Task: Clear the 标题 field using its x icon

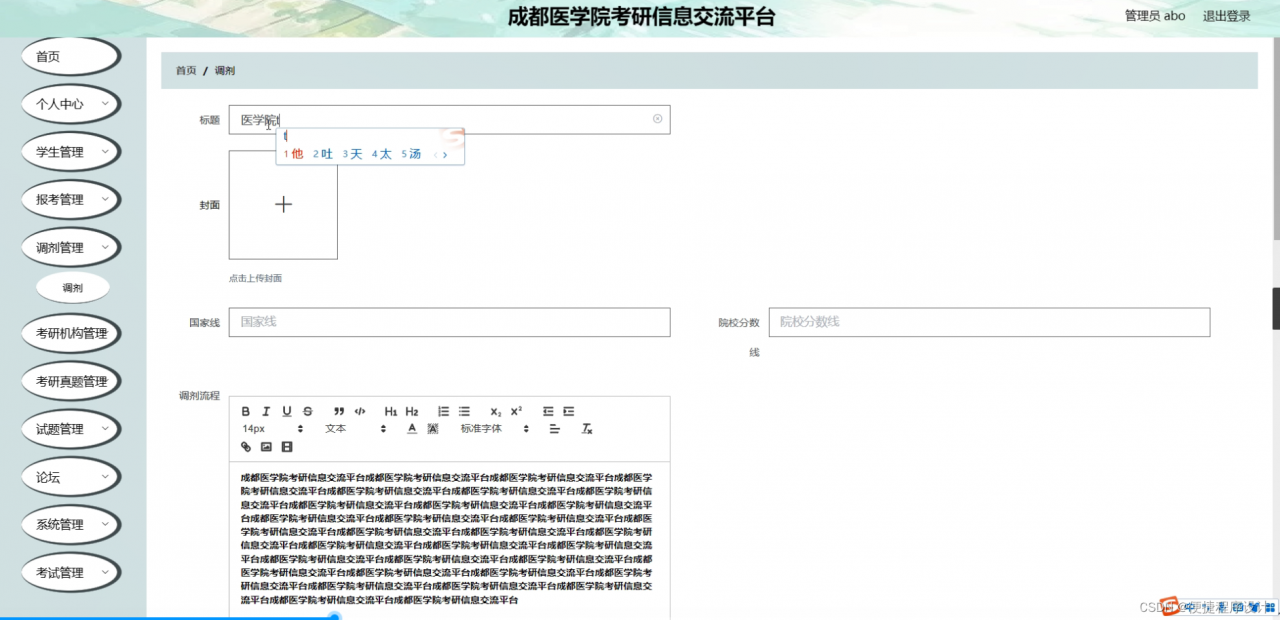Action: click(x=657, y=119)
